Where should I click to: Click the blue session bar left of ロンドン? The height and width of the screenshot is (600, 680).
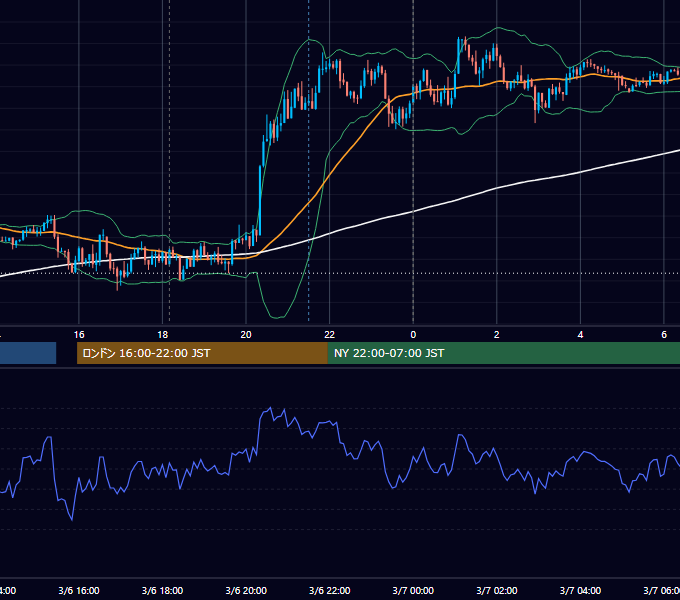point(28,353)
